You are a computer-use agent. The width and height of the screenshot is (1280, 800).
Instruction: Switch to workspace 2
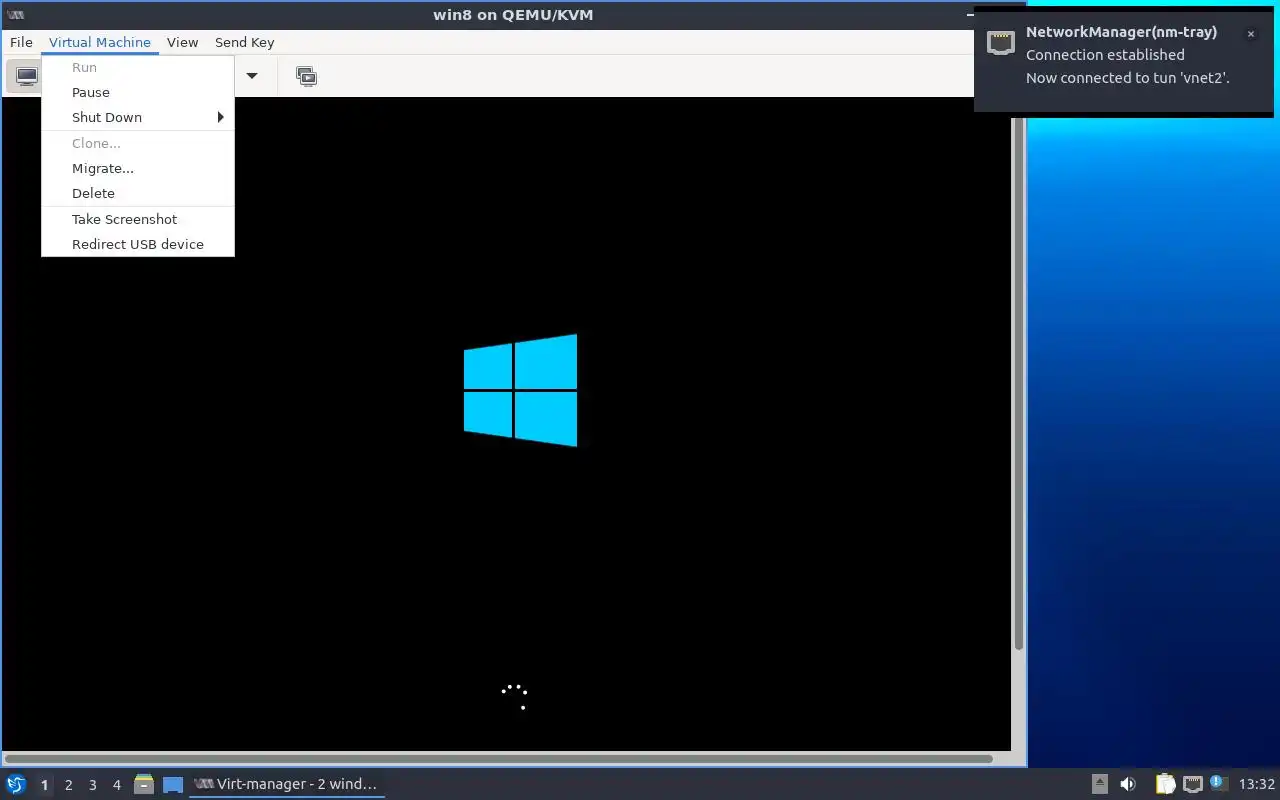(x=68, y=785)
